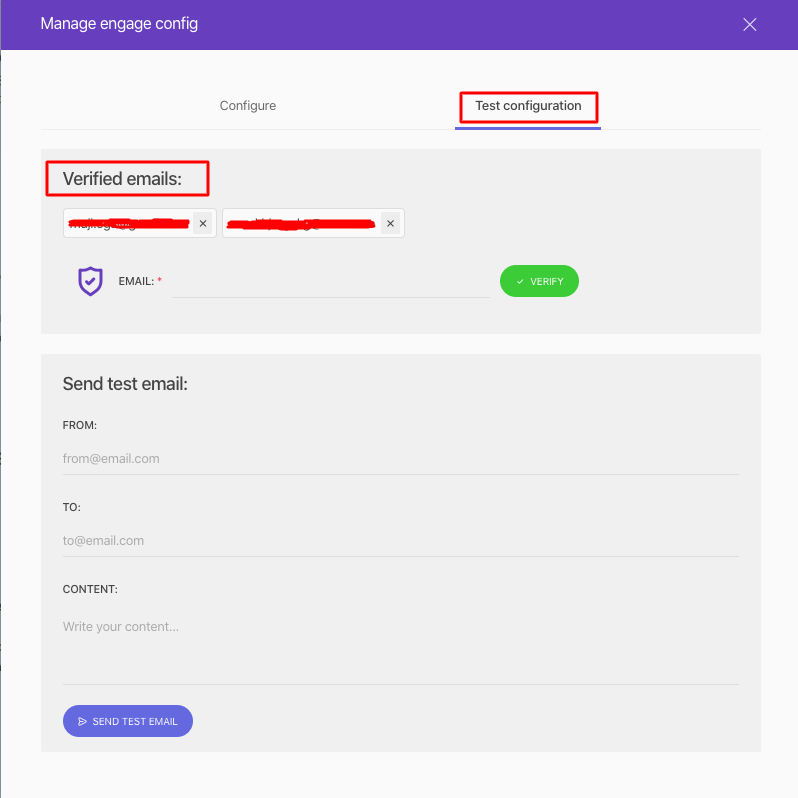Select the Test configuration tab
The image size is (798, 798).
528,106
